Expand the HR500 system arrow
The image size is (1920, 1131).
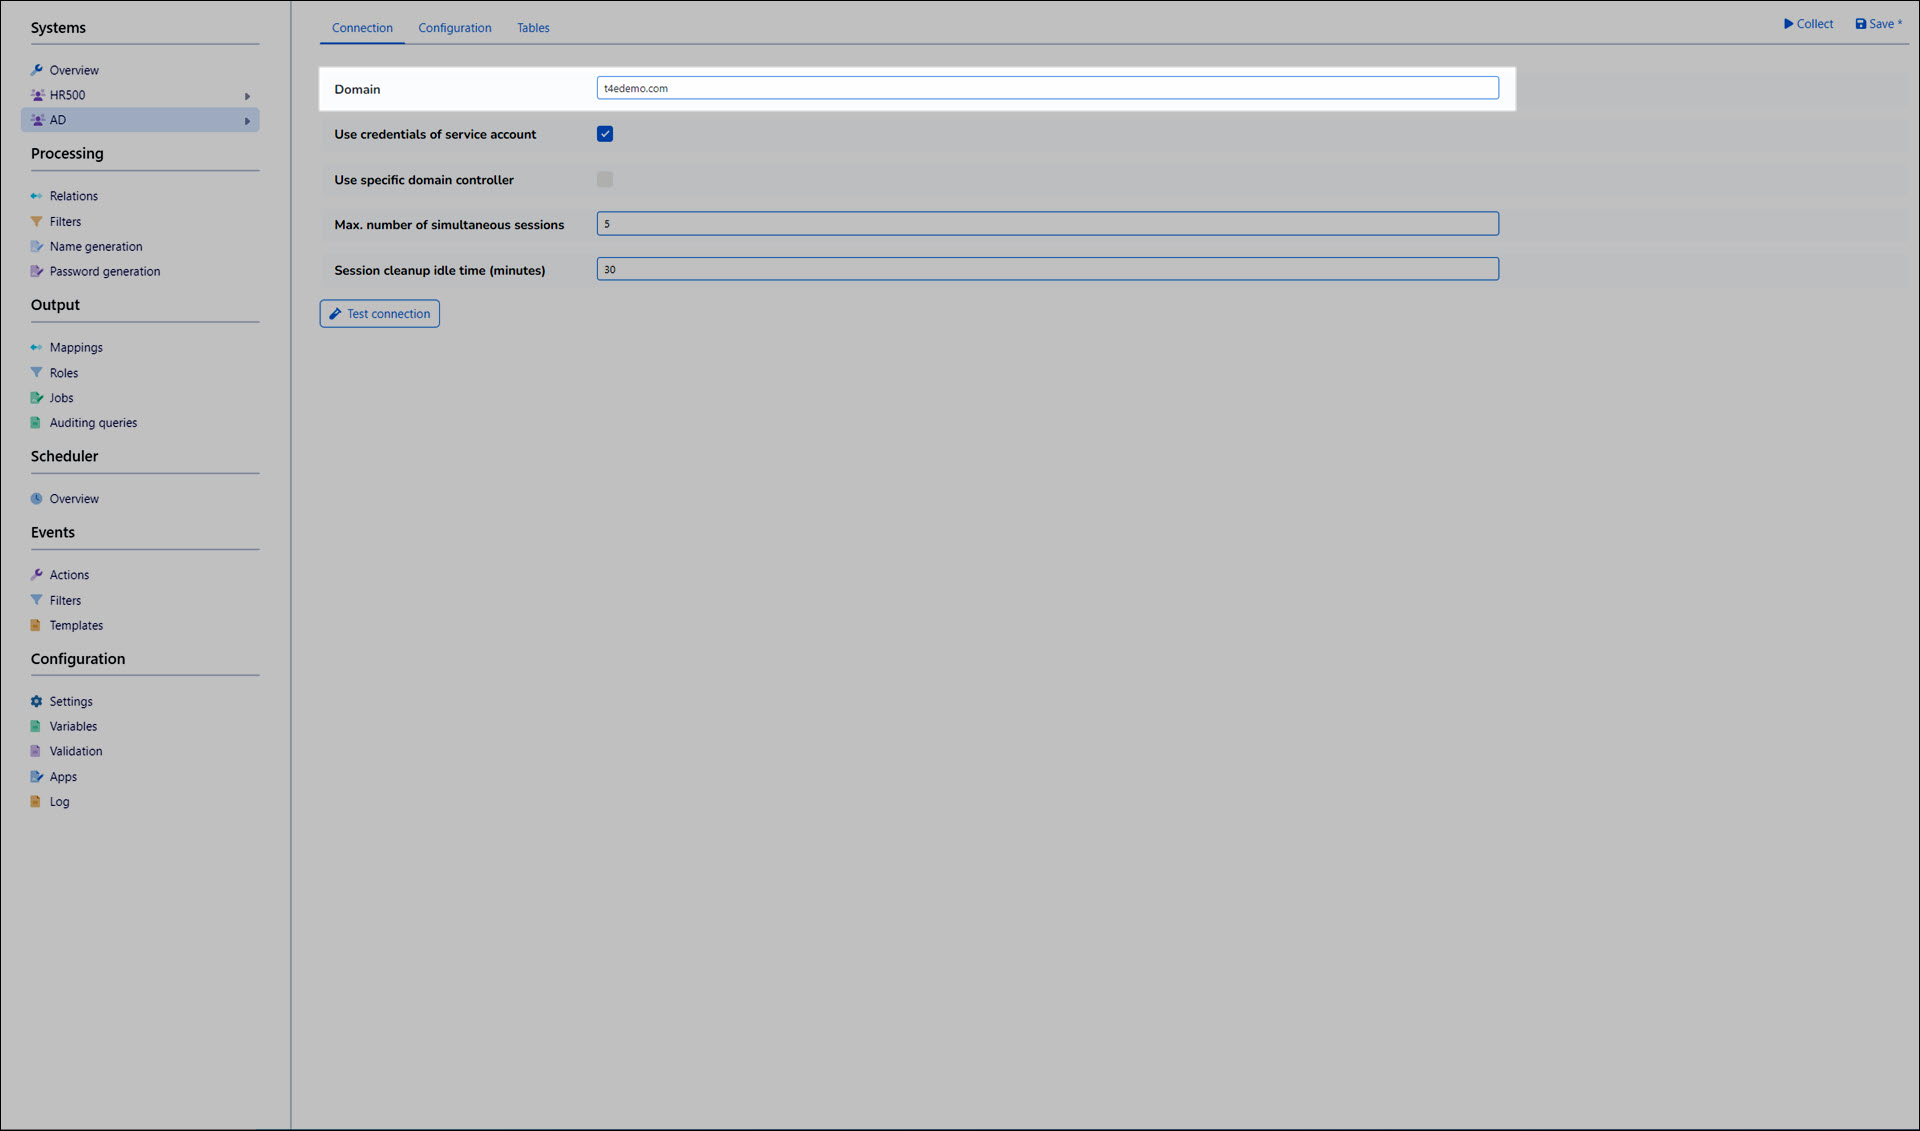[x=247, y=96]
